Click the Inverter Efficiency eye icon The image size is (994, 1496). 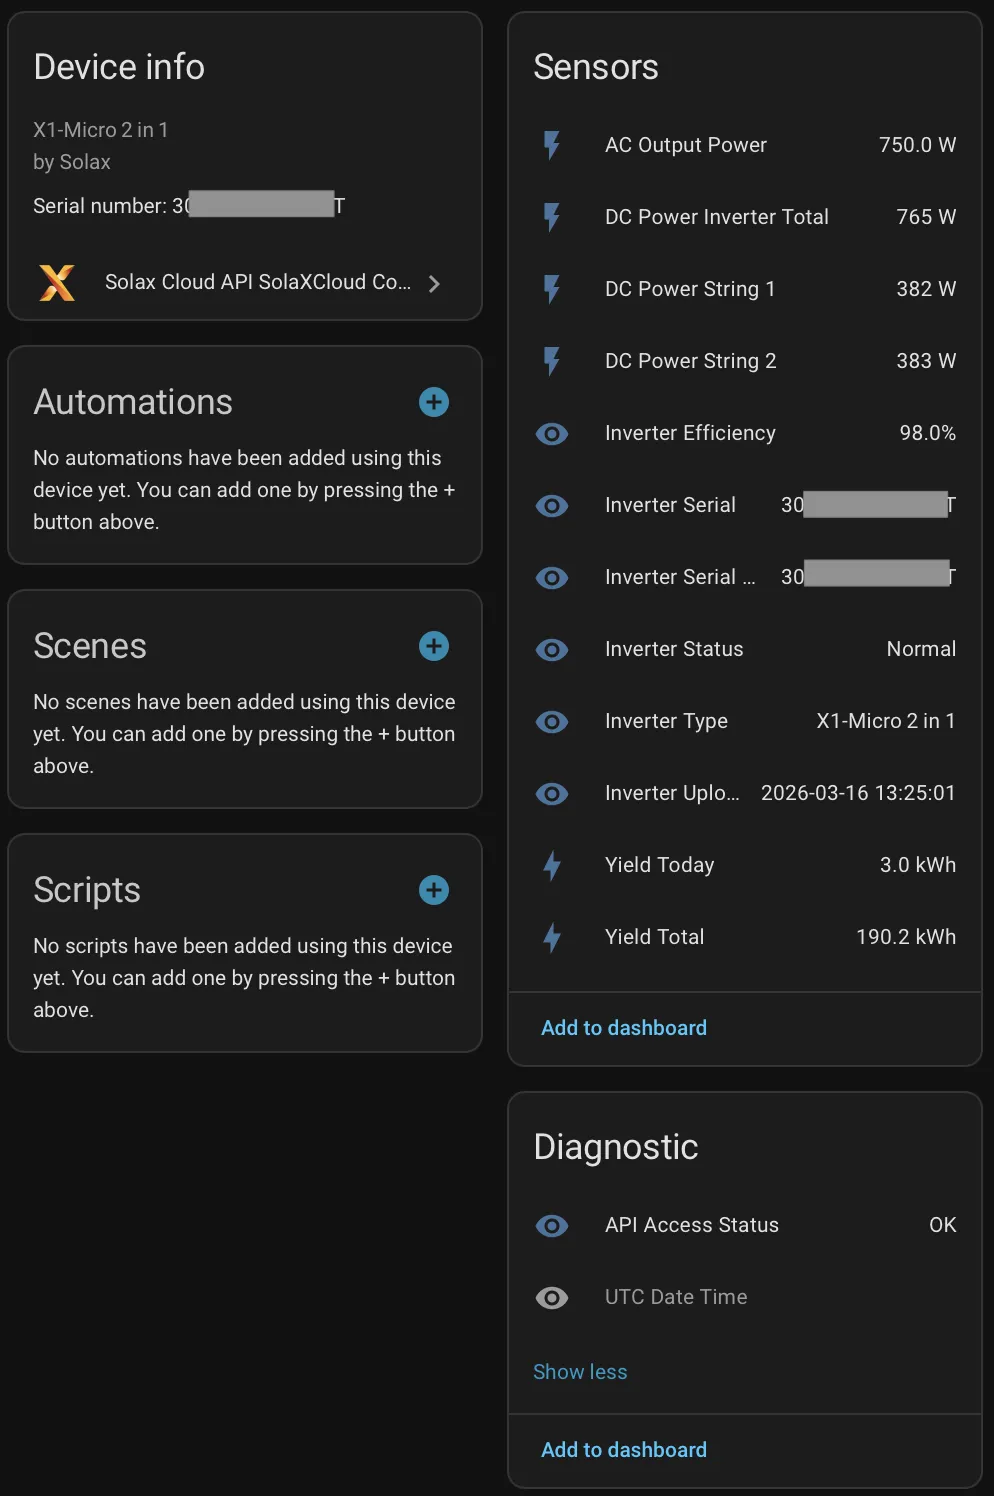(552, 433)
